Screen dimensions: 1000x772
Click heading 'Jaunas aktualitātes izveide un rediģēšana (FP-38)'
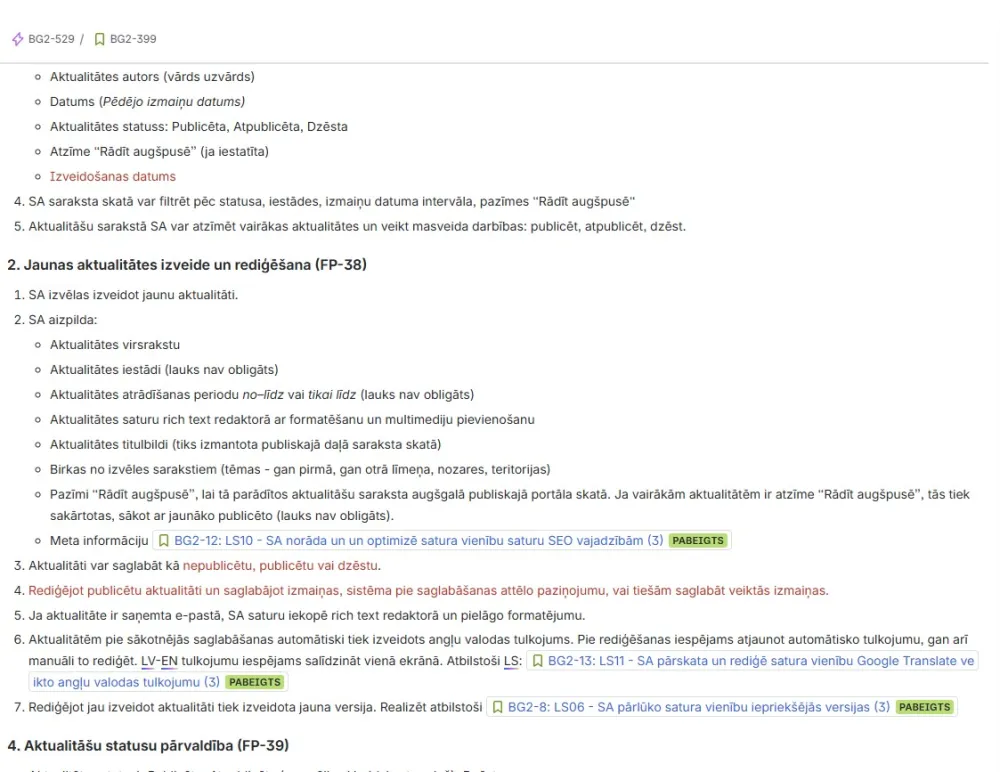(178, 265)
